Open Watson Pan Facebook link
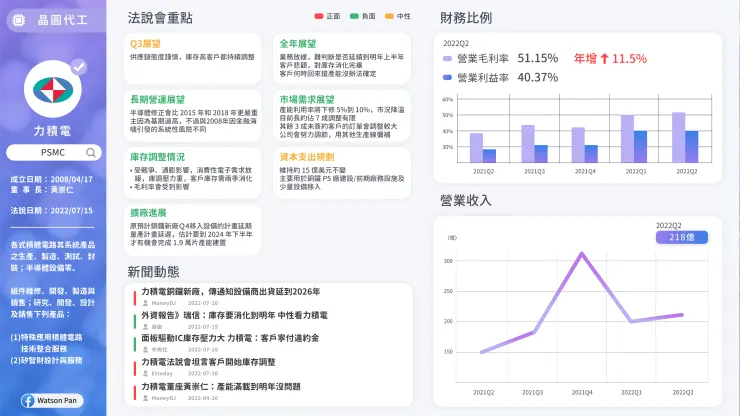740x416 pixels. coord(52,400)
